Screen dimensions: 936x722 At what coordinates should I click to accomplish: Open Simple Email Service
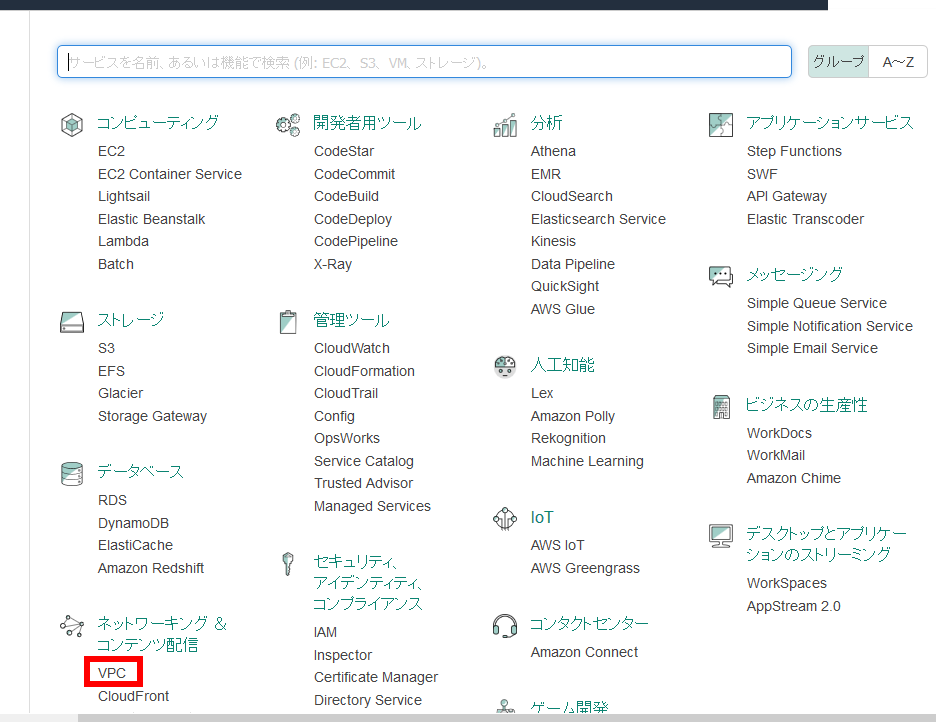(812, 348)
